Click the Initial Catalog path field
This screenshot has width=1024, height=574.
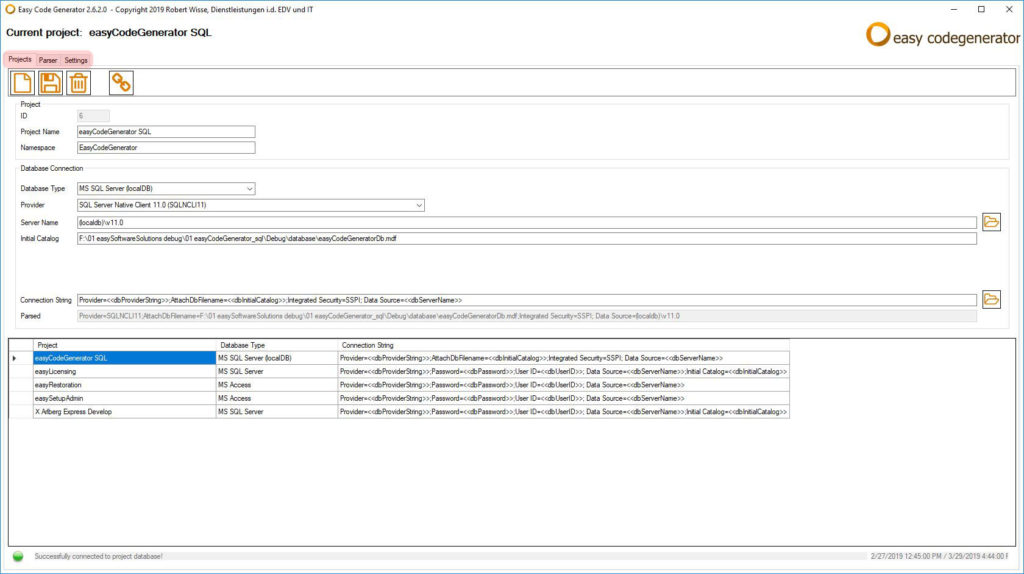[x=526, y=238]
